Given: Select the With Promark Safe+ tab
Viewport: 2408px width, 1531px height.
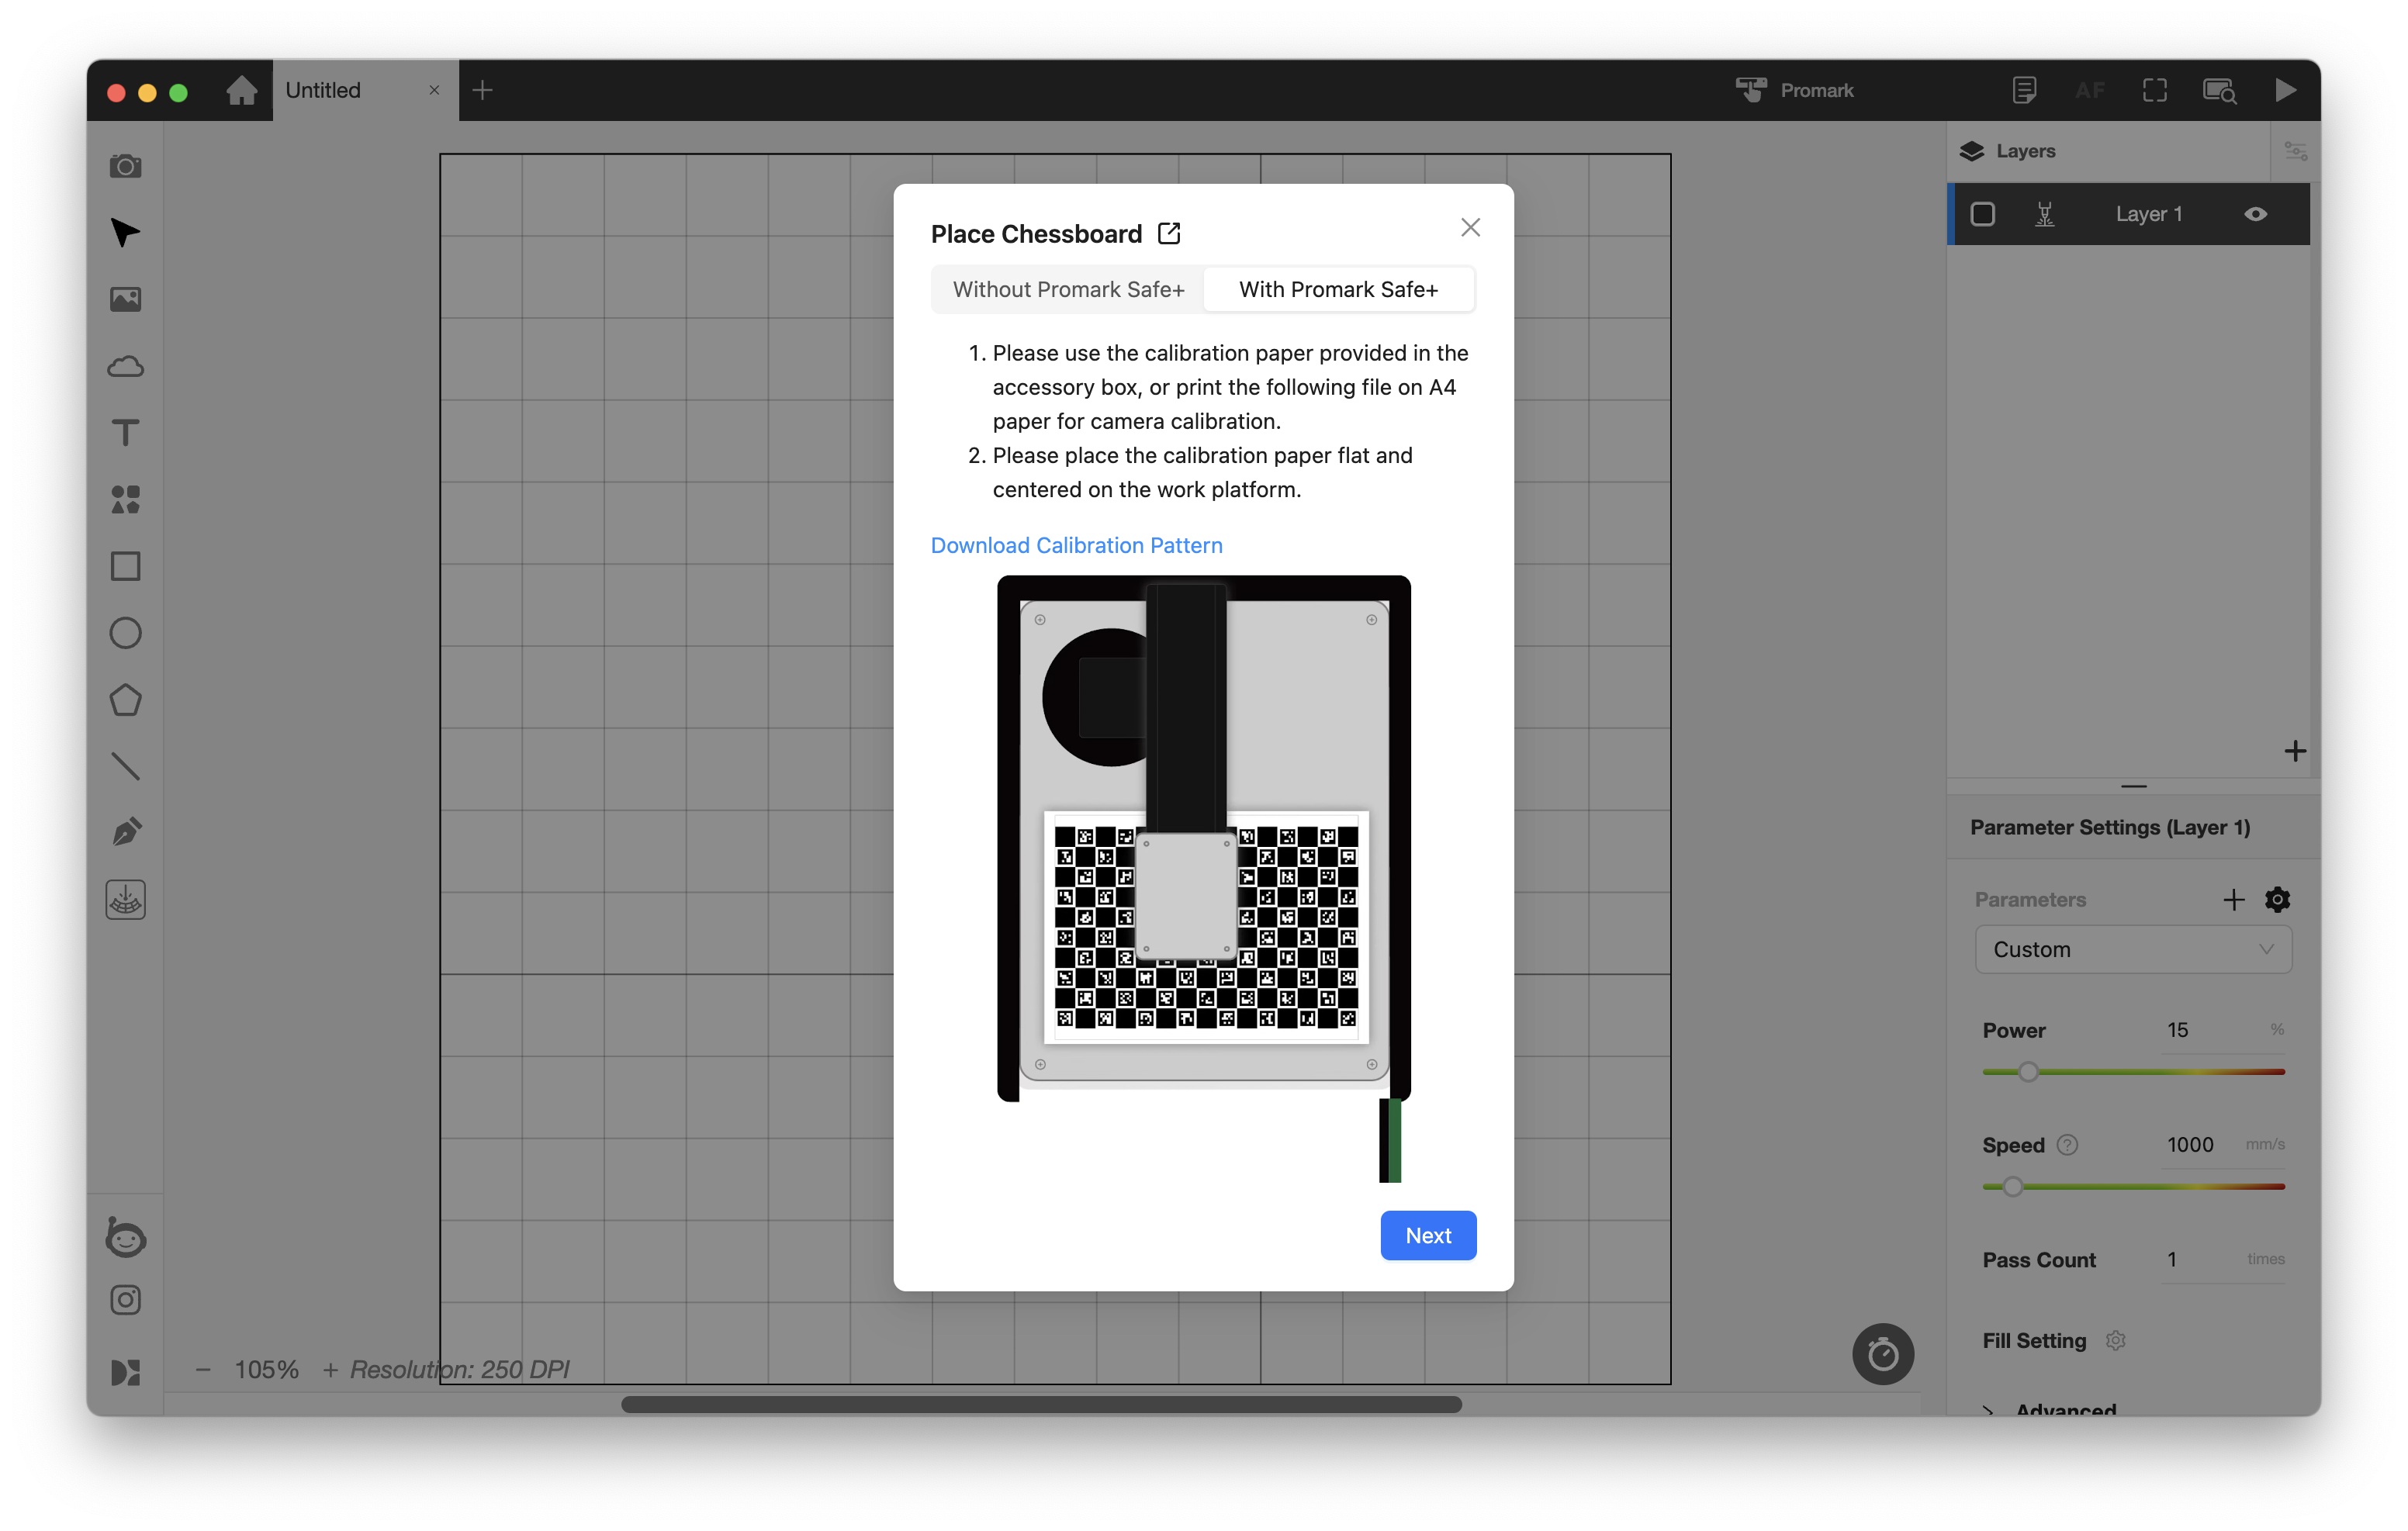Looking at the screenshot, I should [1338, 289].
